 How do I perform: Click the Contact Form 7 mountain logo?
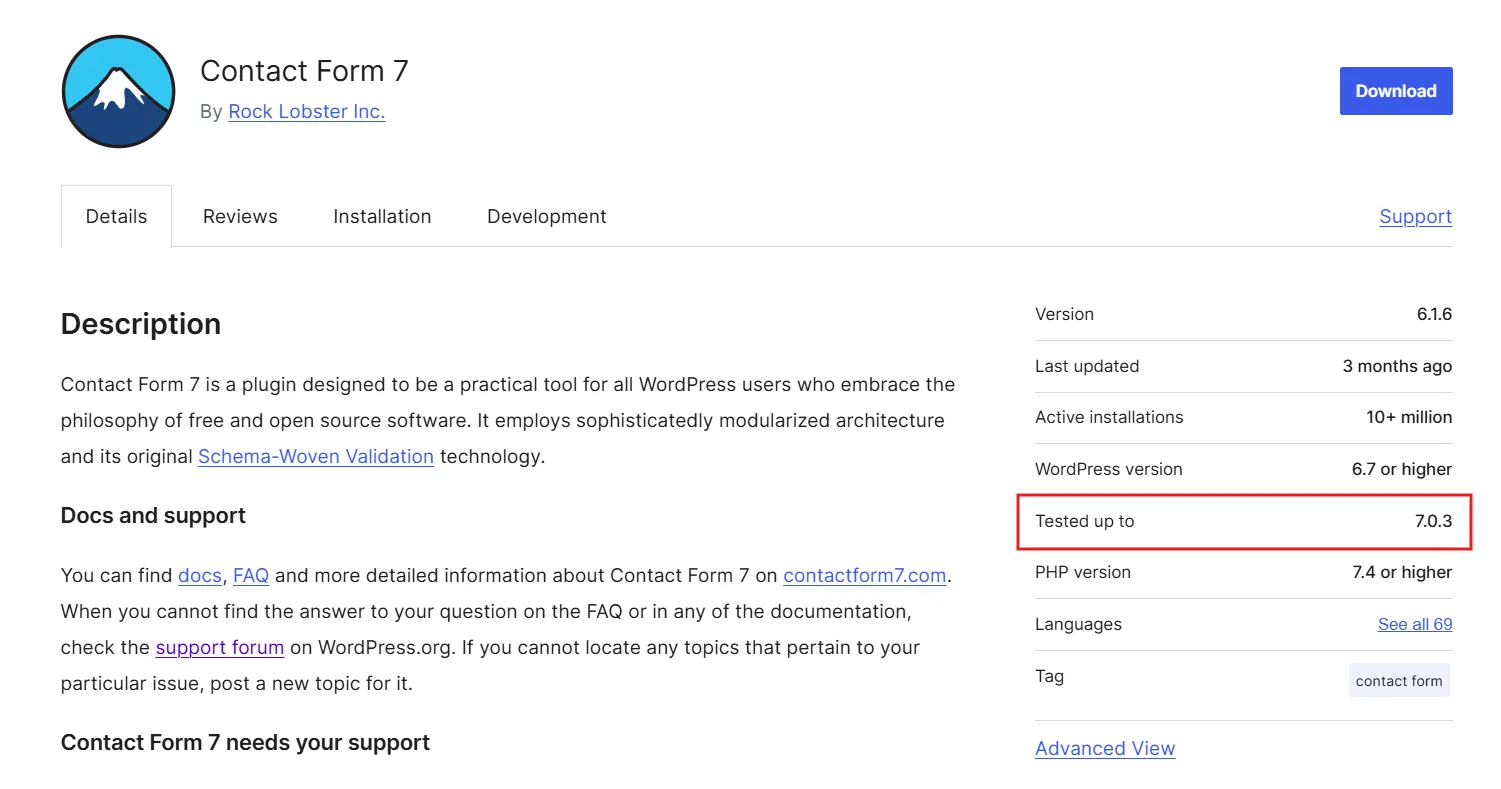point(118,91)
